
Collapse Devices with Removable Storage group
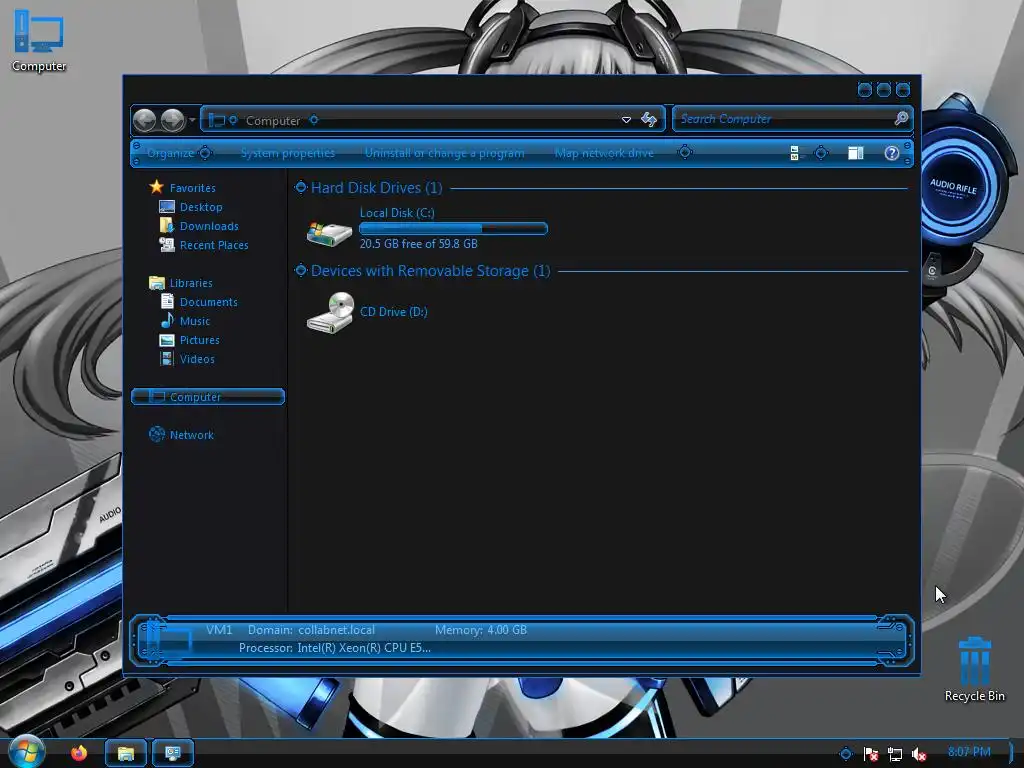[x=300, y=270]
